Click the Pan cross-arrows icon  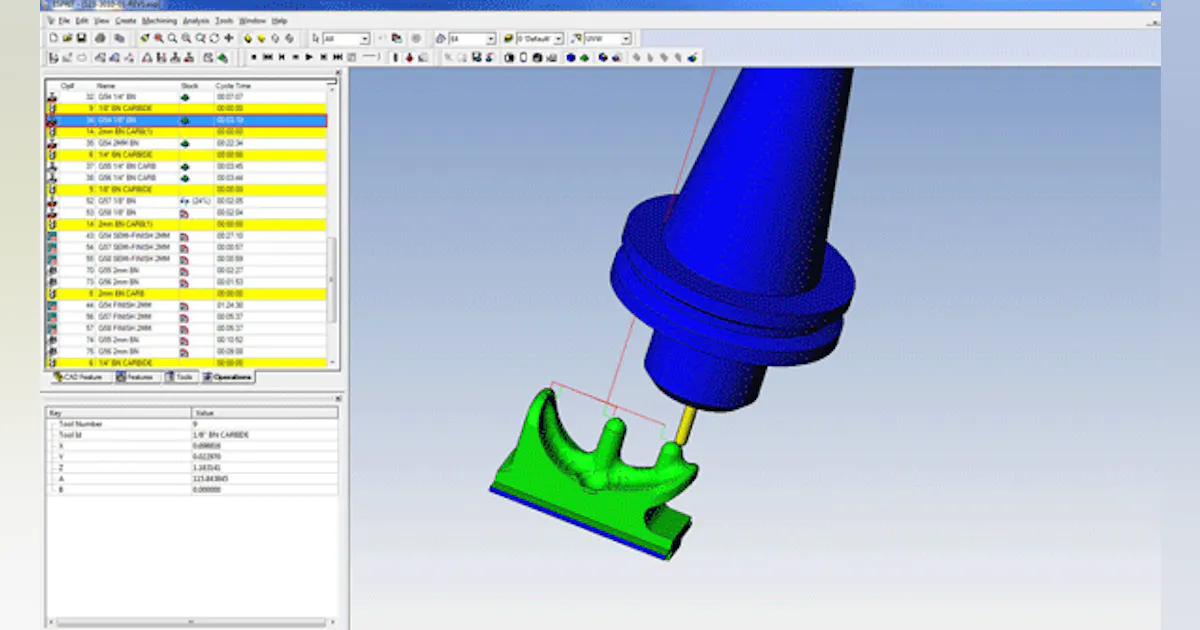(x=228, y=38)
